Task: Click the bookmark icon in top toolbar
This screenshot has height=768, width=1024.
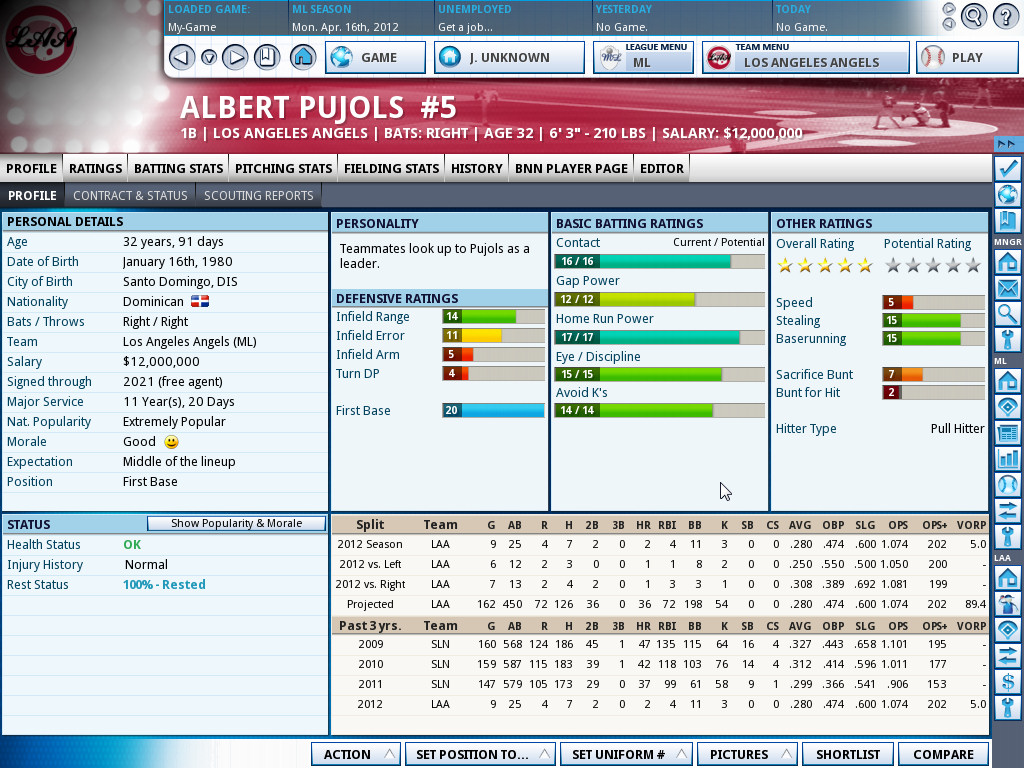Action: 267,58
